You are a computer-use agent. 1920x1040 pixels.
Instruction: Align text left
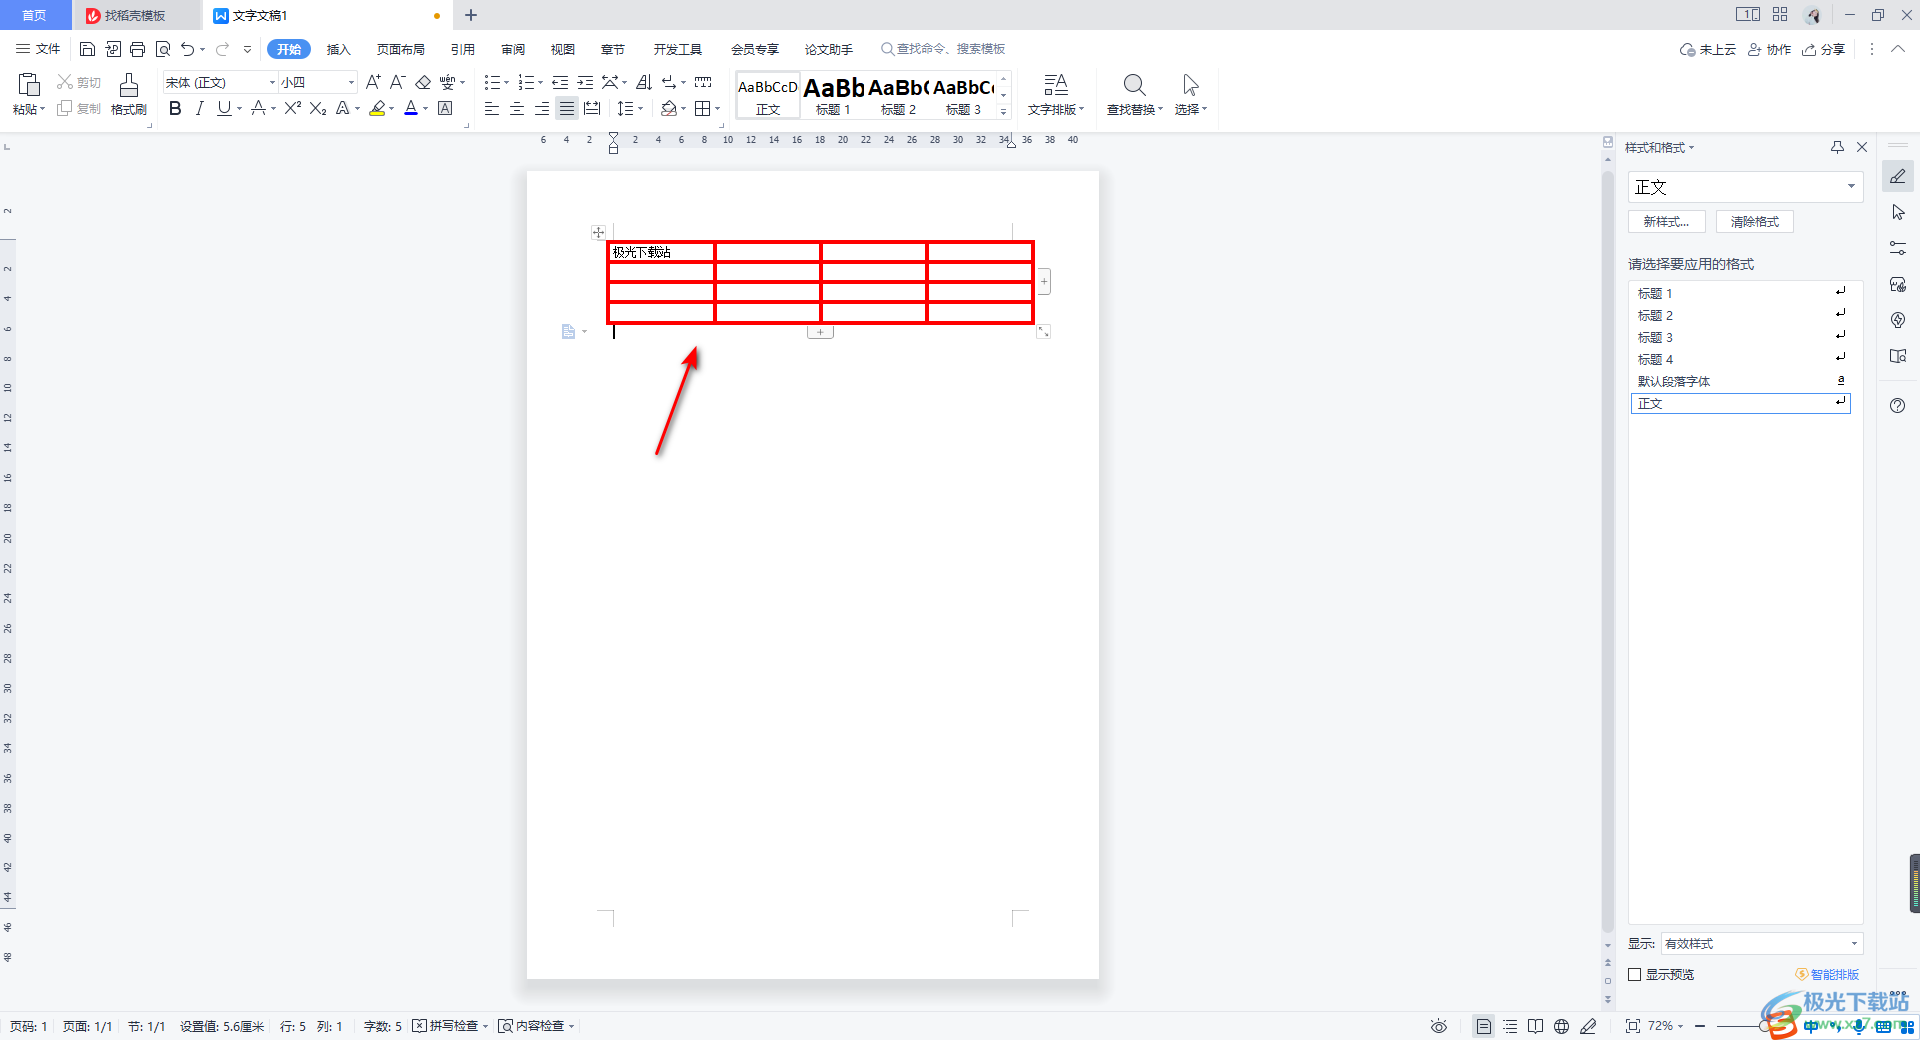[x=491, y=108]
